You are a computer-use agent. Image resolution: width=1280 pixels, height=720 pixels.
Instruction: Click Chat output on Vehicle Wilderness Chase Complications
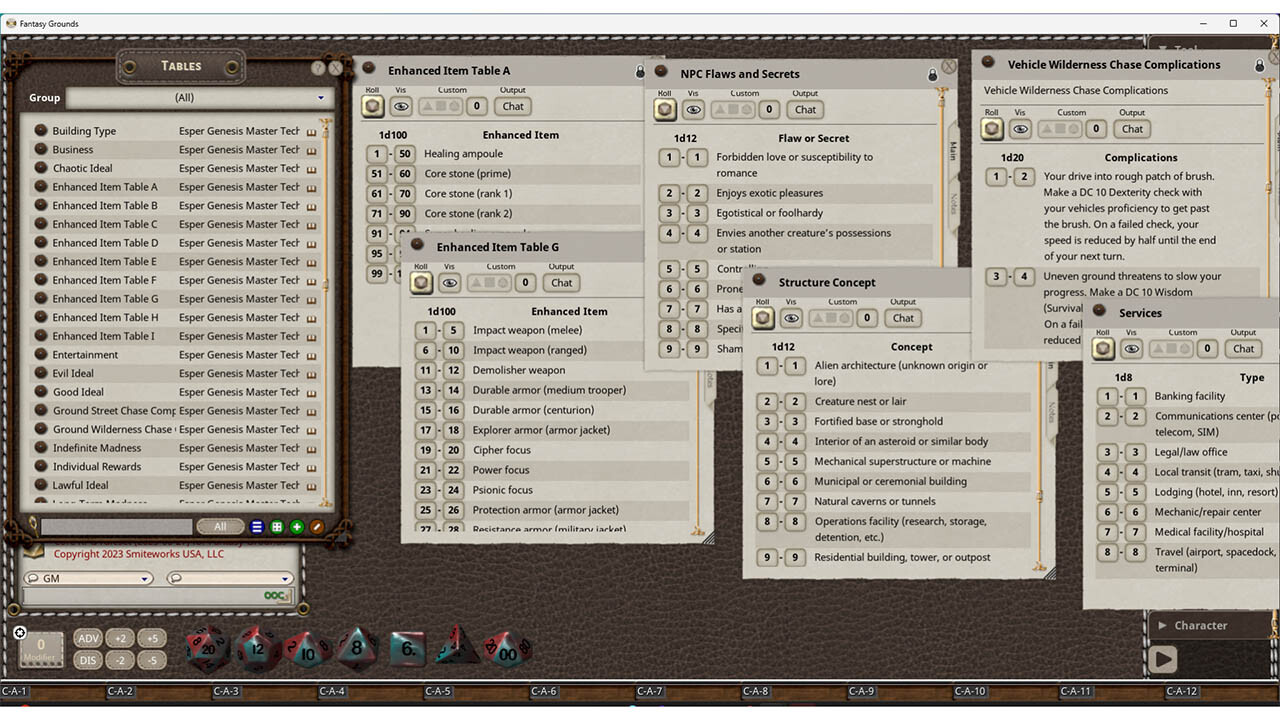tap(1131, 128)
